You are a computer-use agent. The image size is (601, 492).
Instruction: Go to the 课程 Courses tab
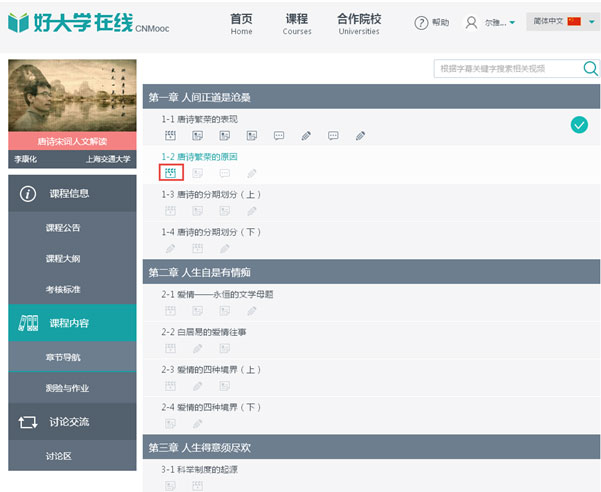[x=297, y=24]
